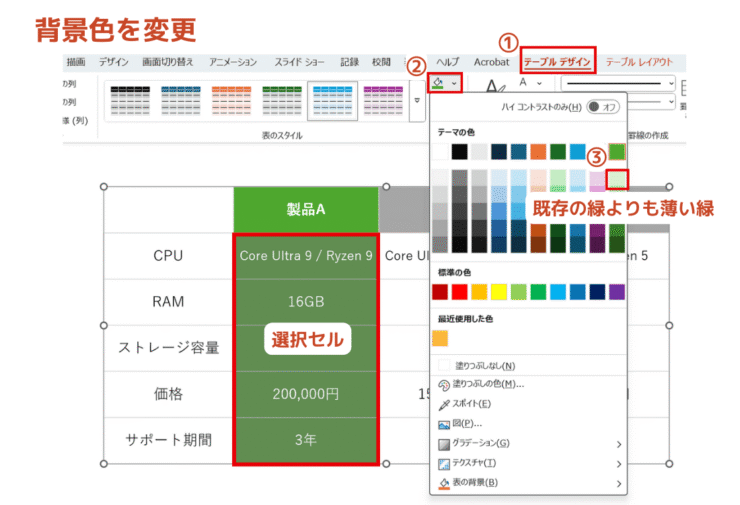Expand the shading color dropdown arrow
Image resolution: width=740 pixels, height=505 pixels.
(454, 84)
